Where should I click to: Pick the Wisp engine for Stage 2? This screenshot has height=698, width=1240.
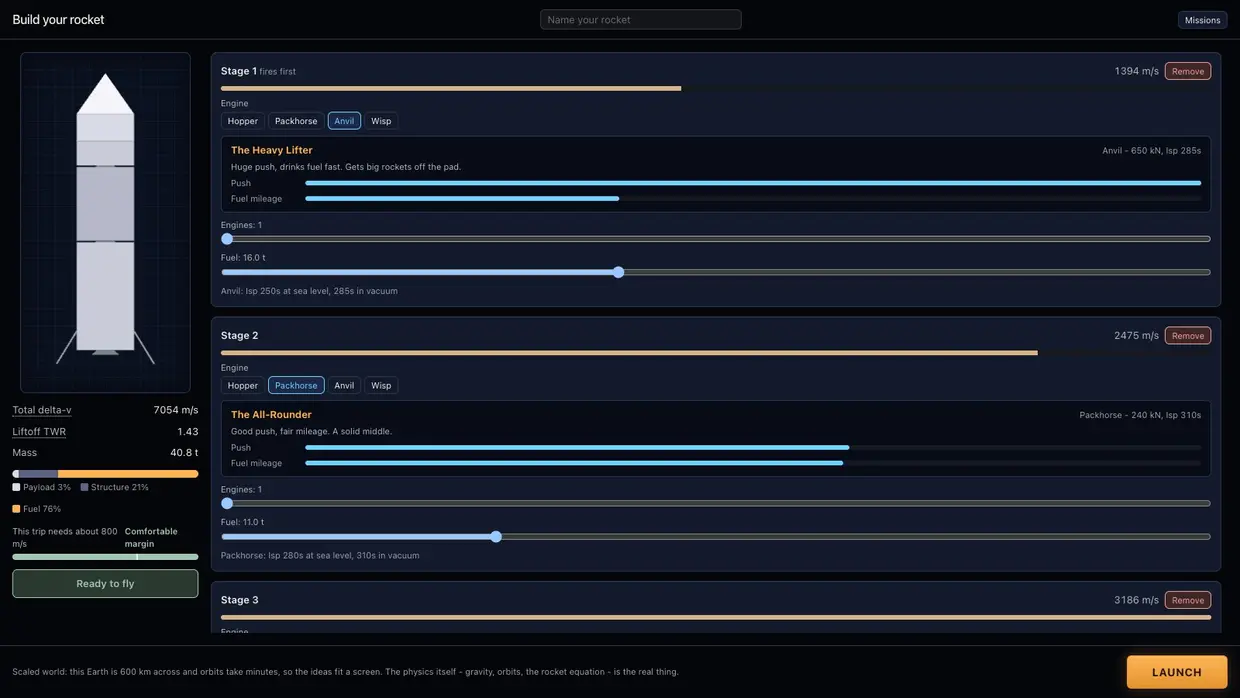click(x=381, y=385)
